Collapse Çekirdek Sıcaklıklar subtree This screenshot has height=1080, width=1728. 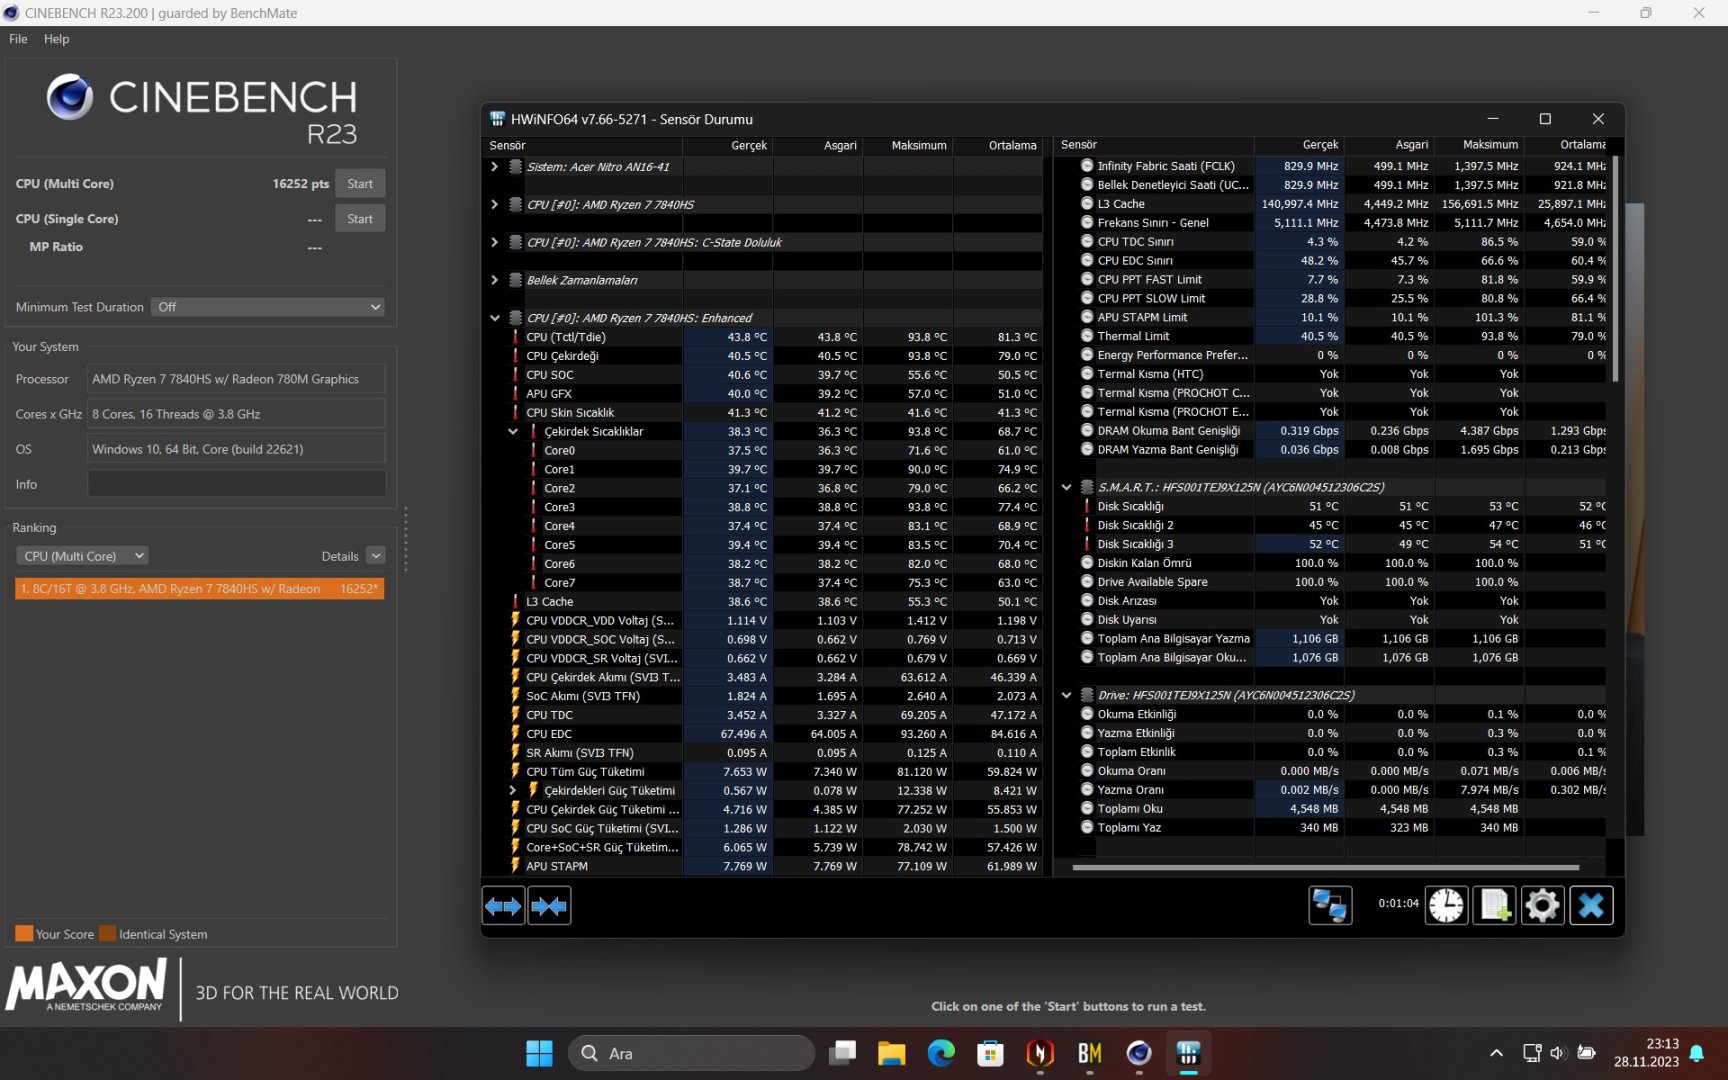tap(513, 432)
